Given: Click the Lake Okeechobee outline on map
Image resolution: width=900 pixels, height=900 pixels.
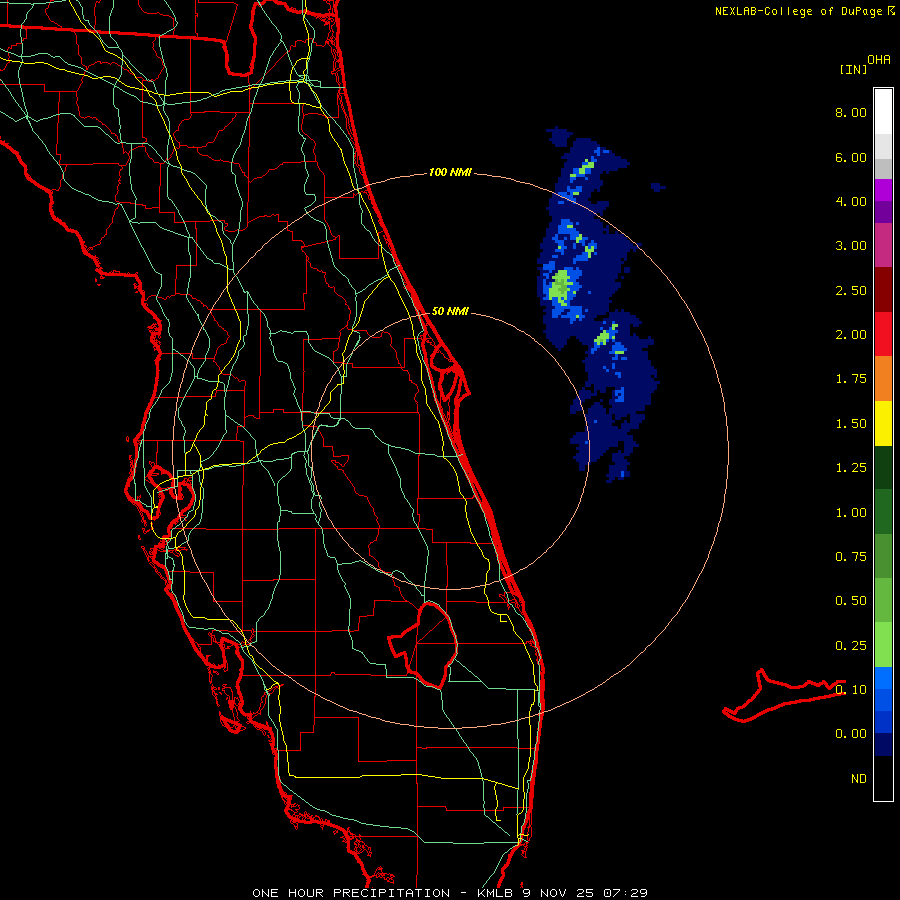Looking at the screenshot, I should (425, 644).
